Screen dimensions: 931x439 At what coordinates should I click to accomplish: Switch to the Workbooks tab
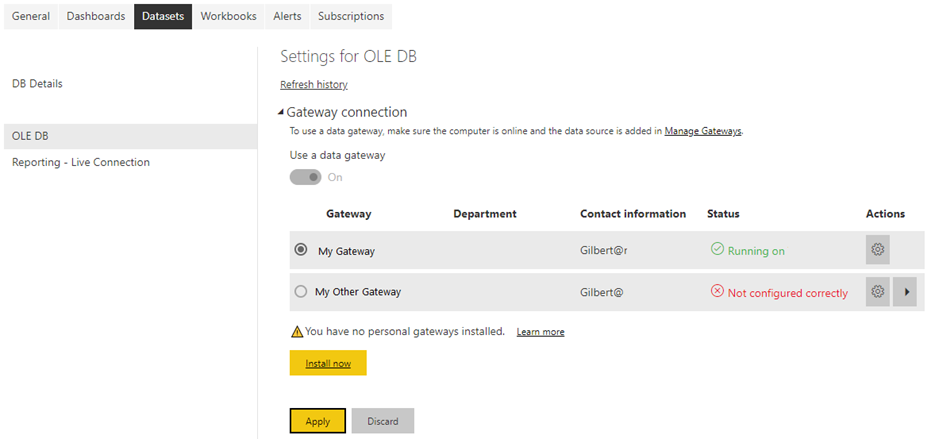coord(229,17)
